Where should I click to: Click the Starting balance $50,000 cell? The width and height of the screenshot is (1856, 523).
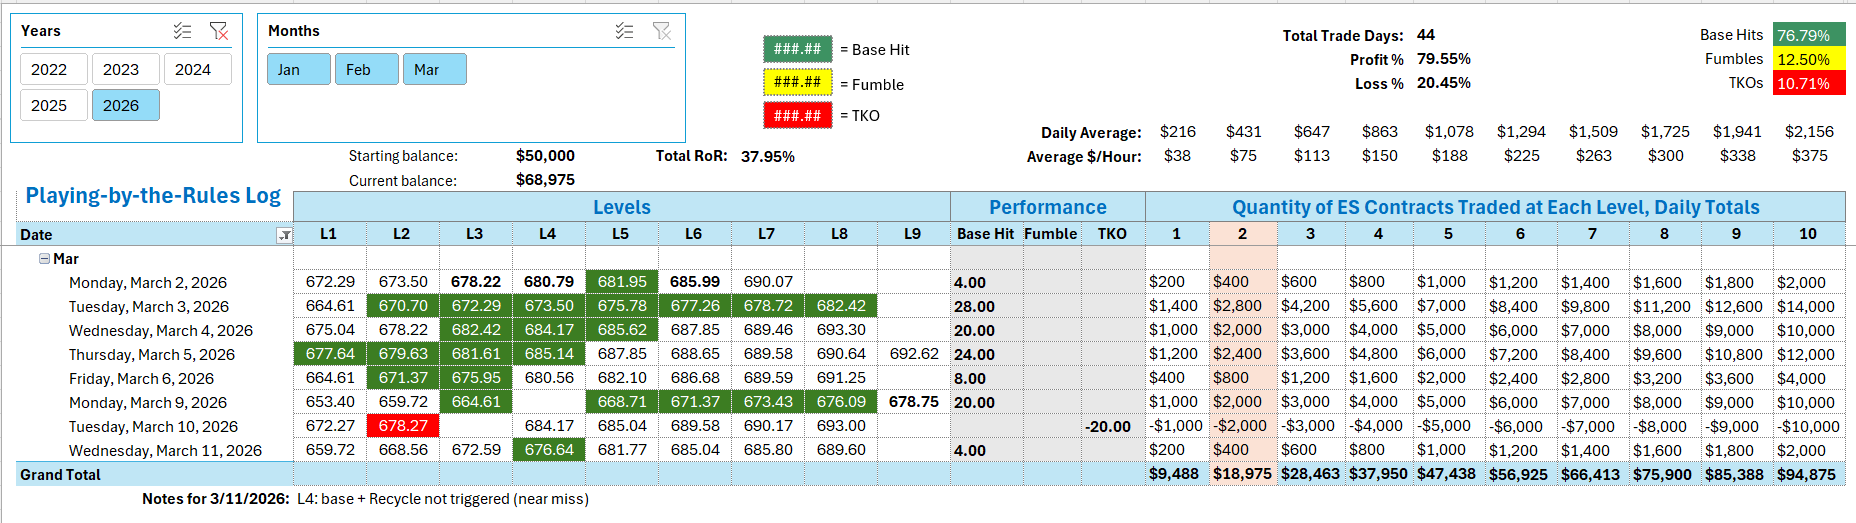545,156
